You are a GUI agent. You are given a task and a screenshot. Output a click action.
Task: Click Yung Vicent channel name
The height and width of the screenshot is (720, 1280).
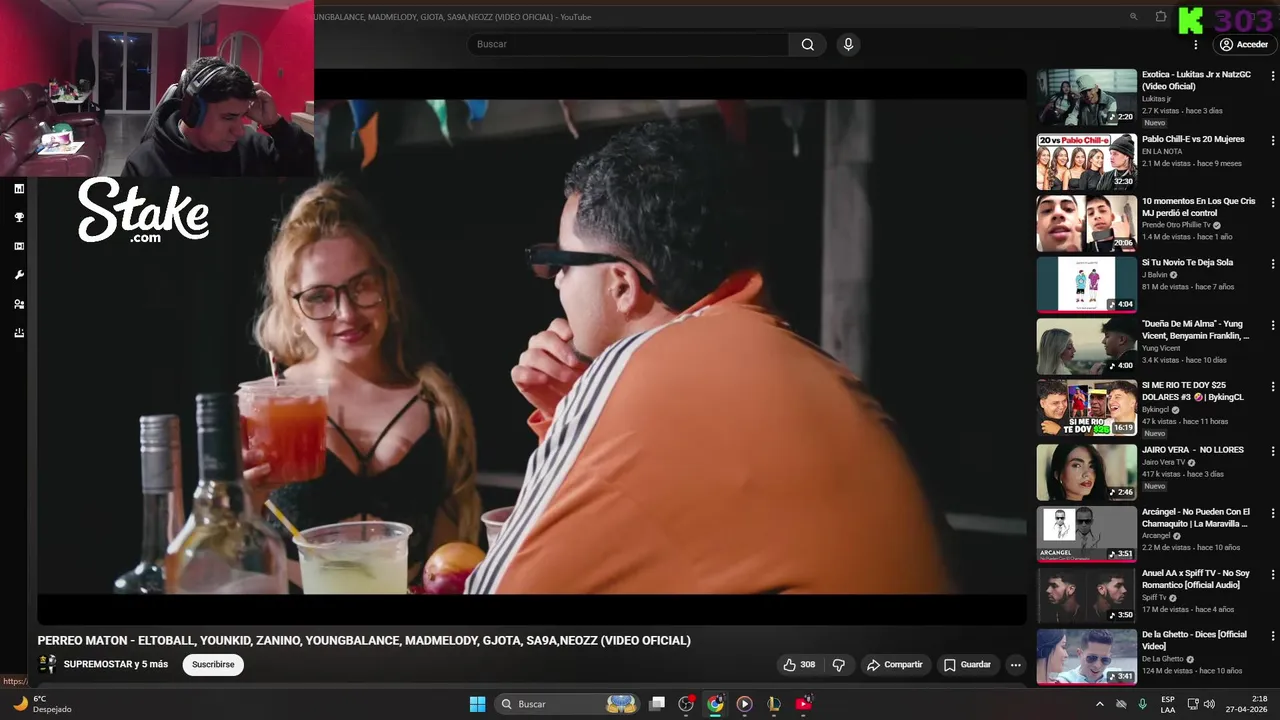(x=1161, y=348)
